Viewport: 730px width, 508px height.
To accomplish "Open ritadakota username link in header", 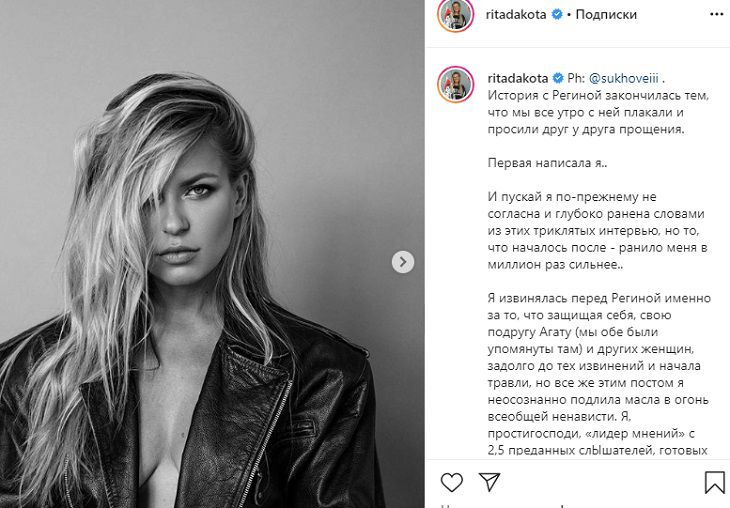I will click(x=516, y=14).
